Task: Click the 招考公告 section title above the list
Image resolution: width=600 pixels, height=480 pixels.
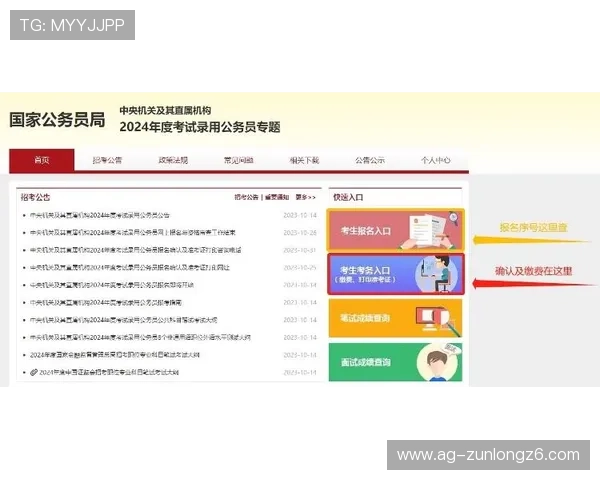Action: [35, 197]
